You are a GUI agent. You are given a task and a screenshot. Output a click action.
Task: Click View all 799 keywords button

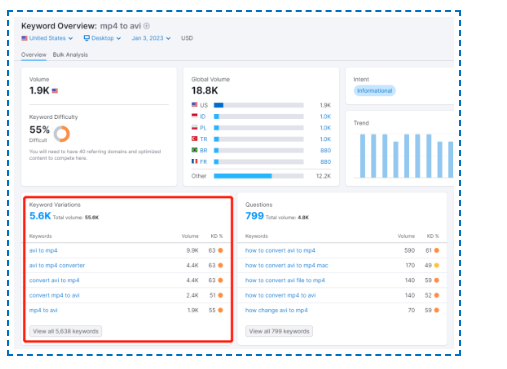[x=279, y=331]
